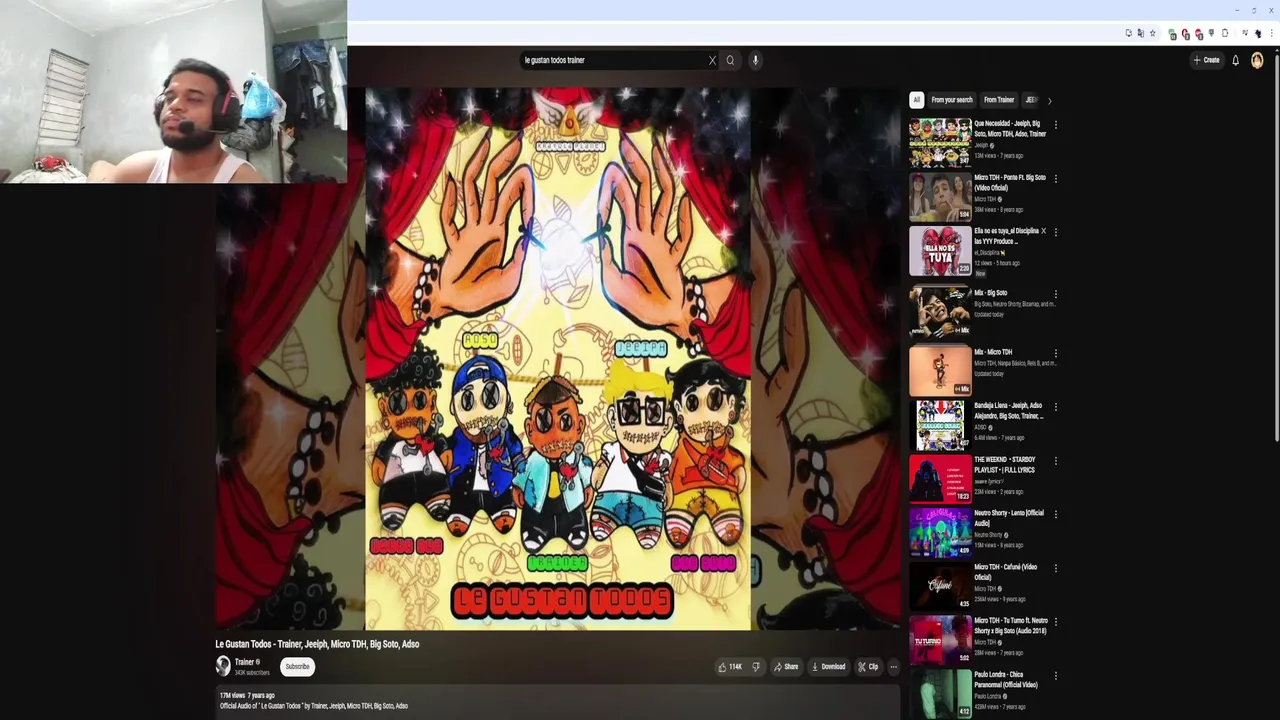
Task: Subscribe to the Trainer channel
Action: pyautogui.click(x=297, y=667)
